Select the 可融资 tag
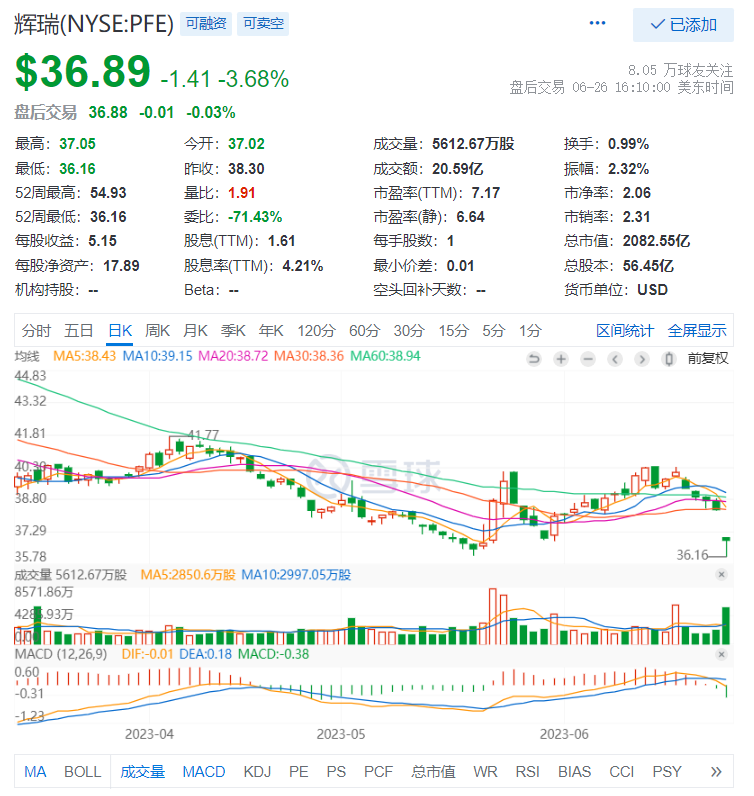754x796 pixels. [206, 24]
